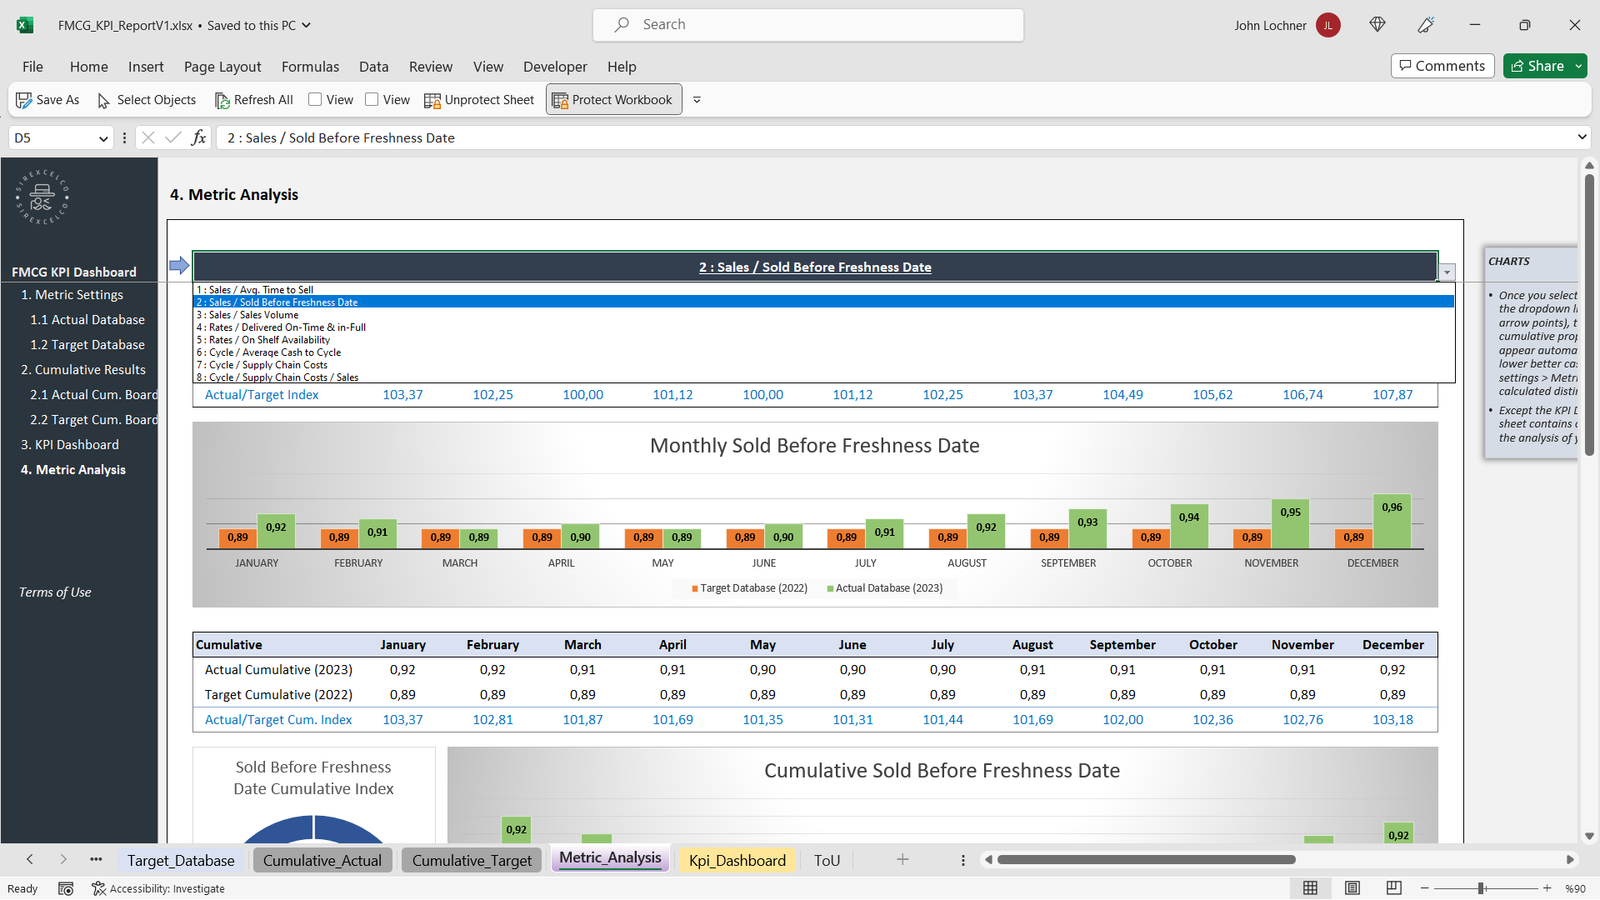1600x900 pixels.
Task: Open the Formulas ribbon tab
Action: 310,67
